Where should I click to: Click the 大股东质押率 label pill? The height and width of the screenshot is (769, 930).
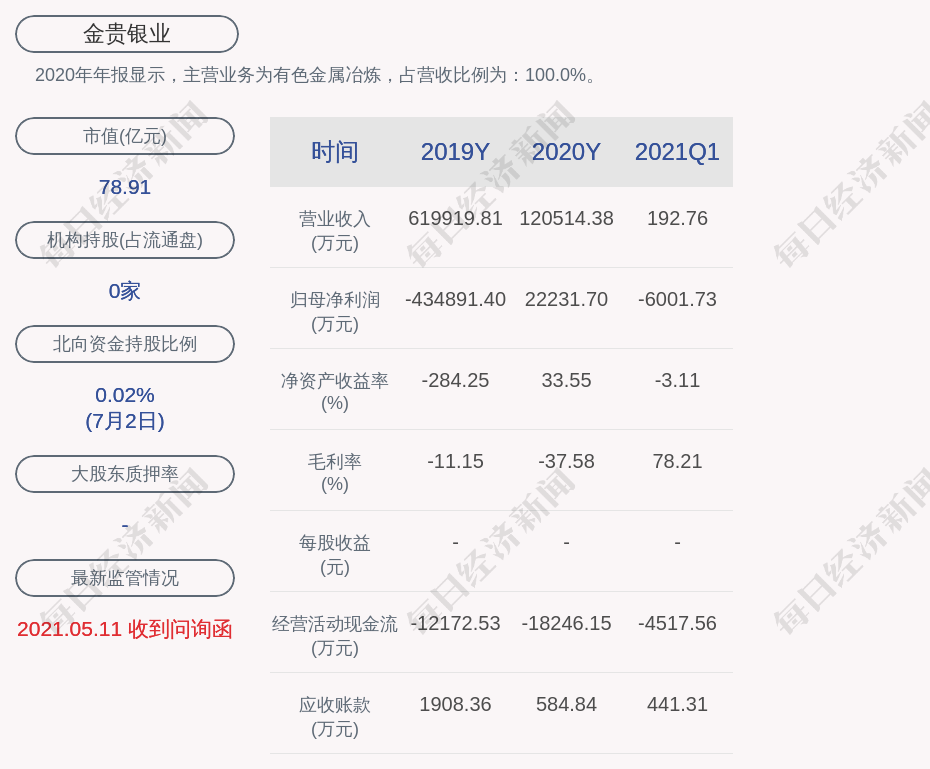click(x=125, y=474)
